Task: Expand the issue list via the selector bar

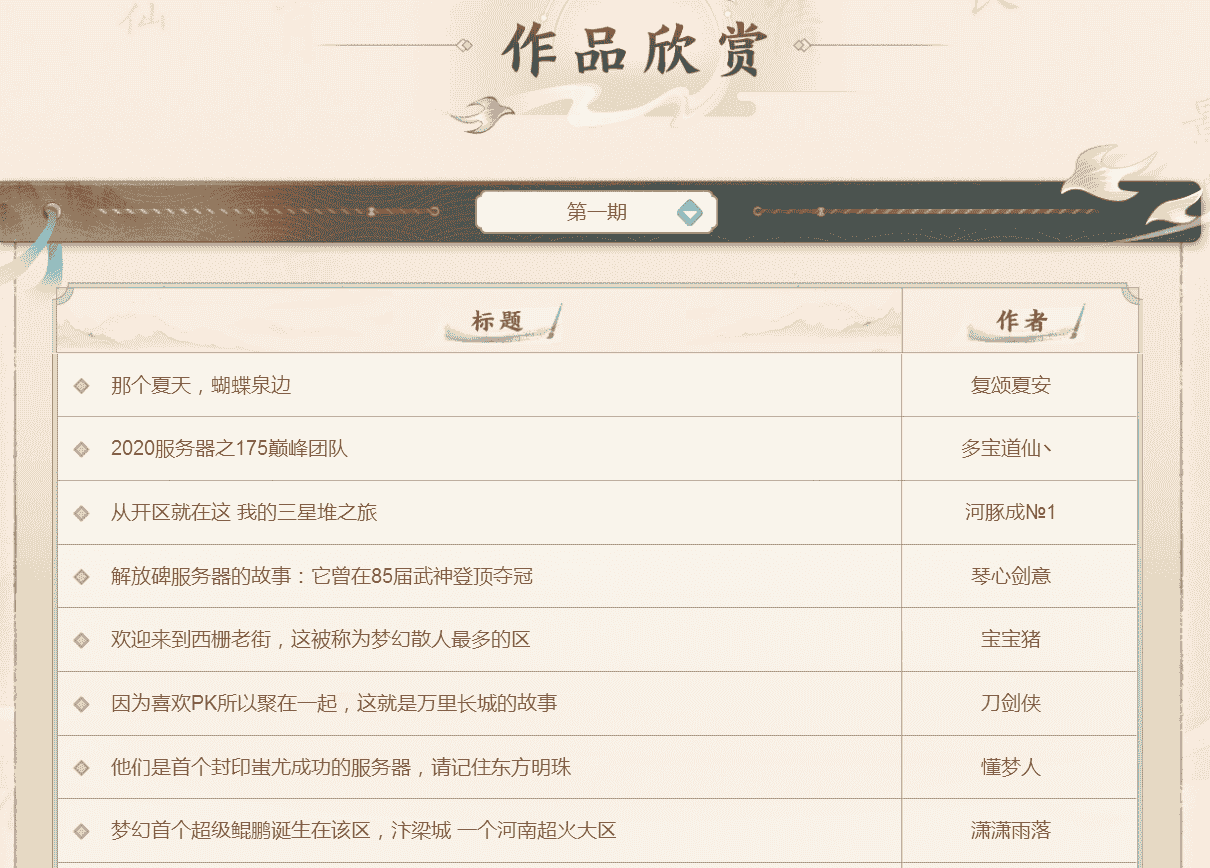Action: pyautogui.click(x=596, y=211)
